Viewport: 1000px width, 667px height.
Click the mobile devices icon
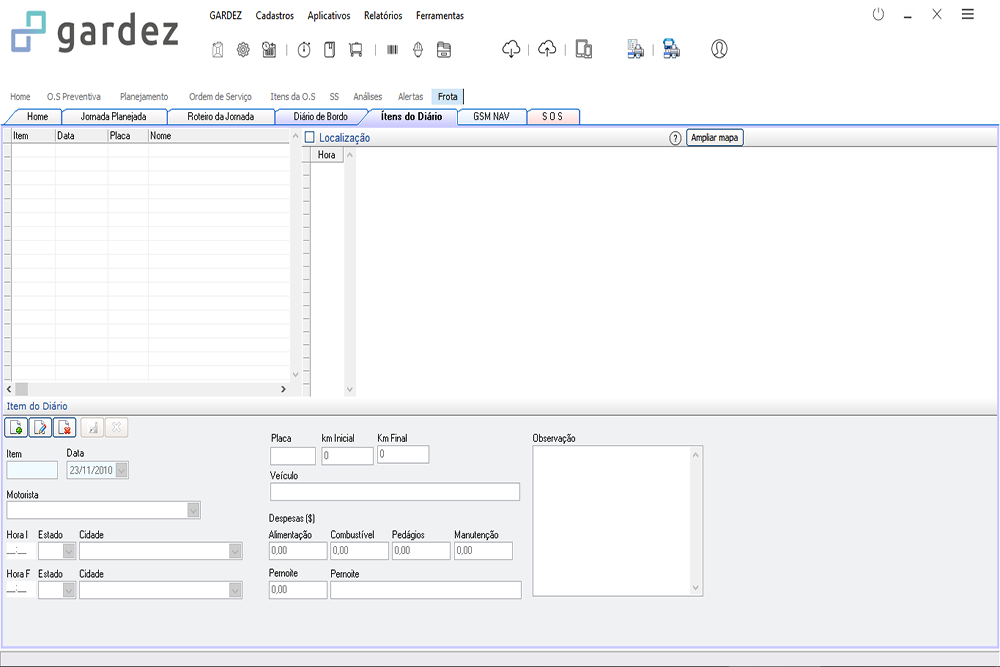(x=584, y=49)
